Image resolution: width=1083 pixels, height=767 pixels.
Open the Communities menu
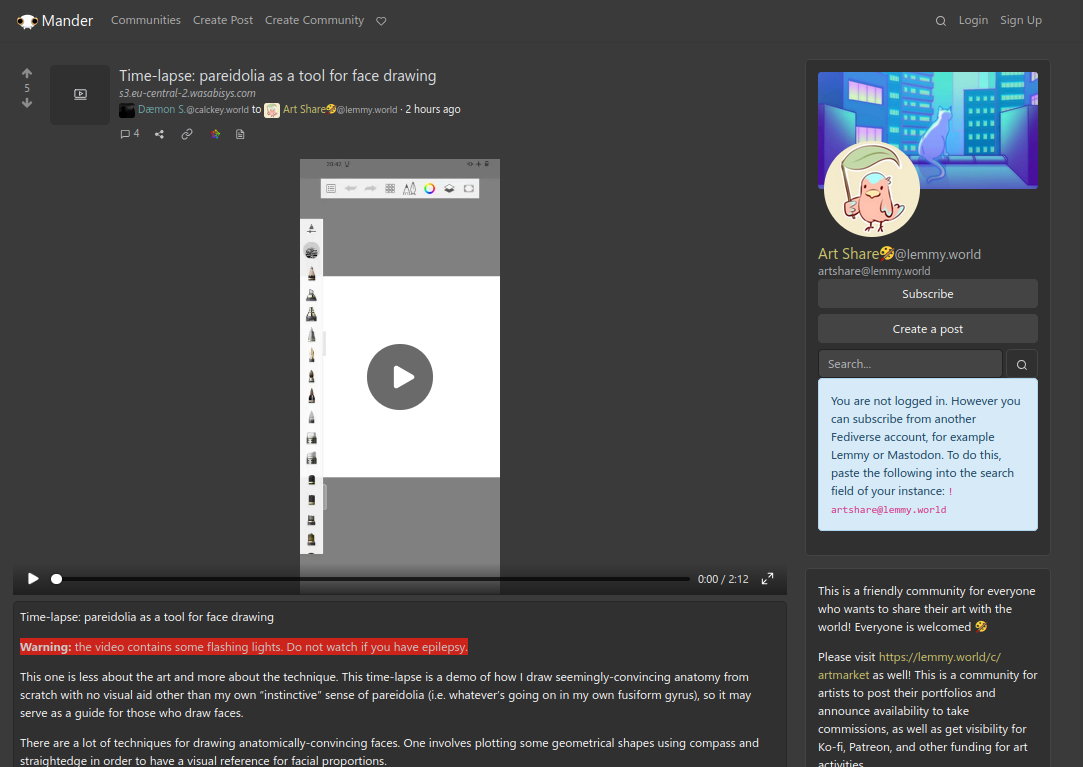(145, 19)
